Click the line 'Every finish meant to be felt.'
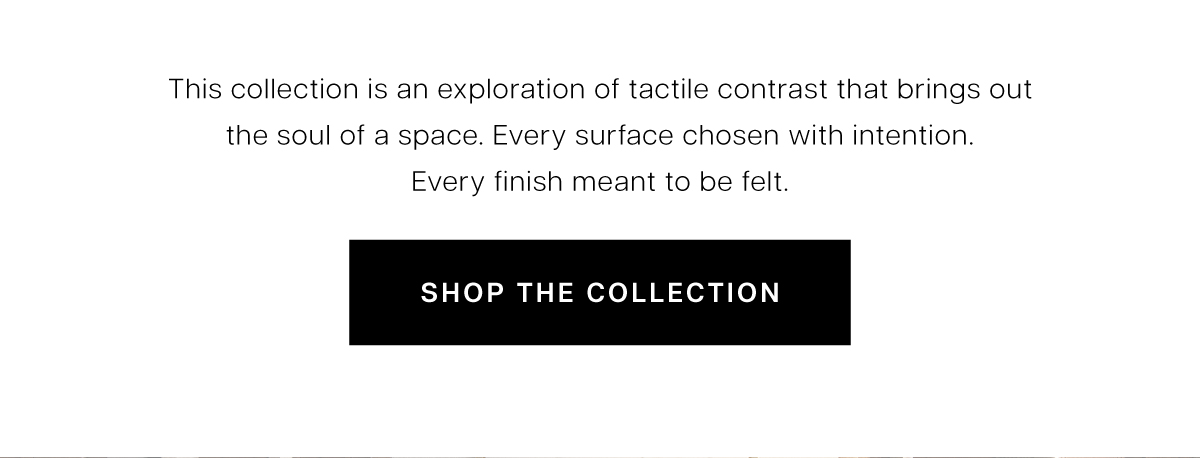This screenshot has width=1200, height=458. 600,183
